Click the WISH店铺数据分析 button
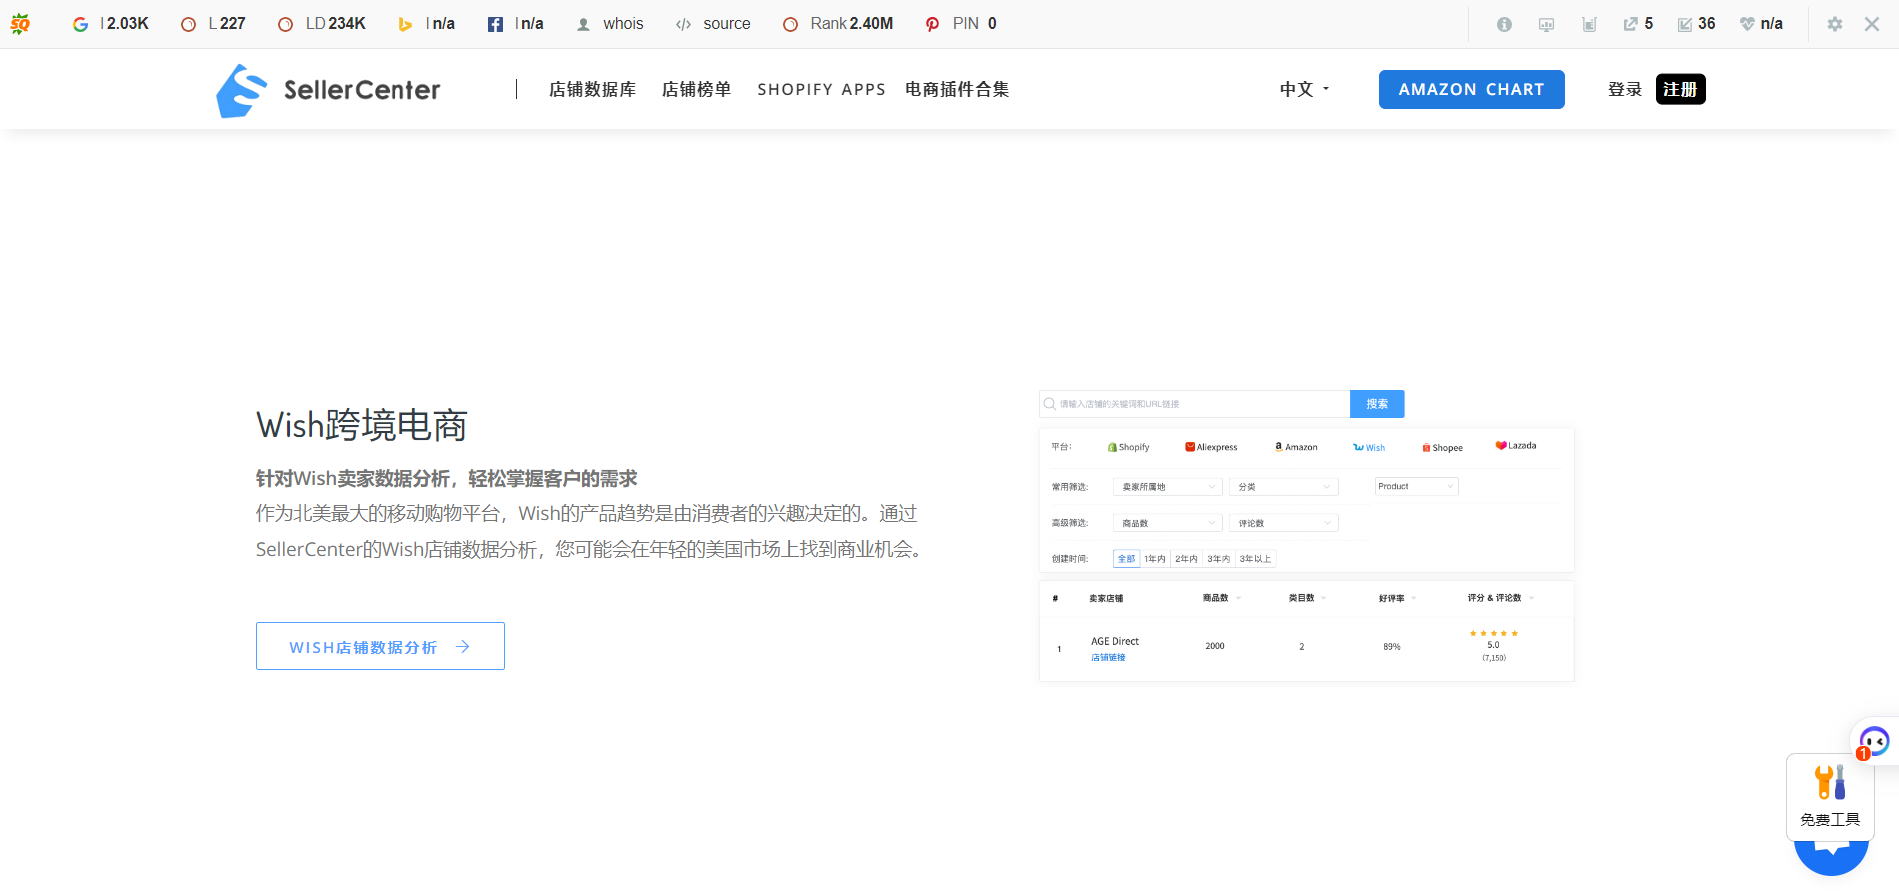This screenshot has height=892, width=1899. tap(380, 647)
